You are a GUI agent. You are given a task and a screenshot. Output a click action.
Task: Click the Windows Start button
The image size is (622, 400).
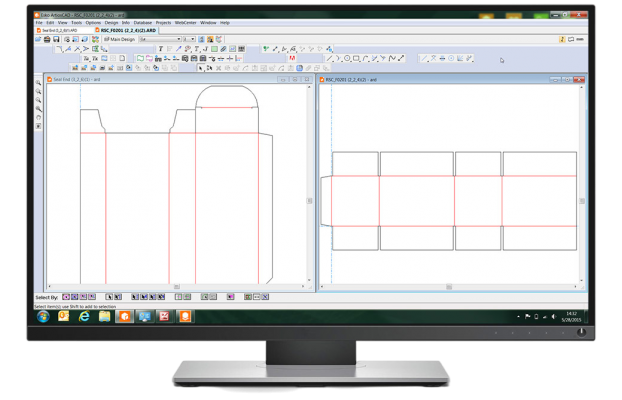pos(44,316)
